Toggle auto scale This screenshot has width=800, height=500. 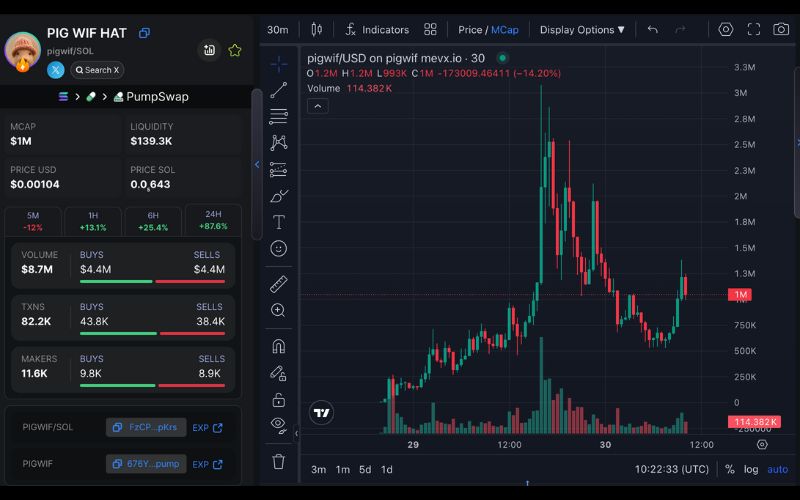778,469
